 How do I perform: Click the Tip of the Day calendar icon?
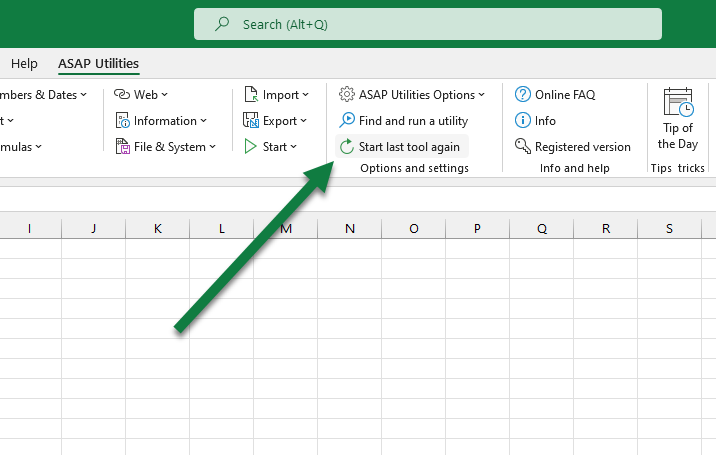pos(679,102)
